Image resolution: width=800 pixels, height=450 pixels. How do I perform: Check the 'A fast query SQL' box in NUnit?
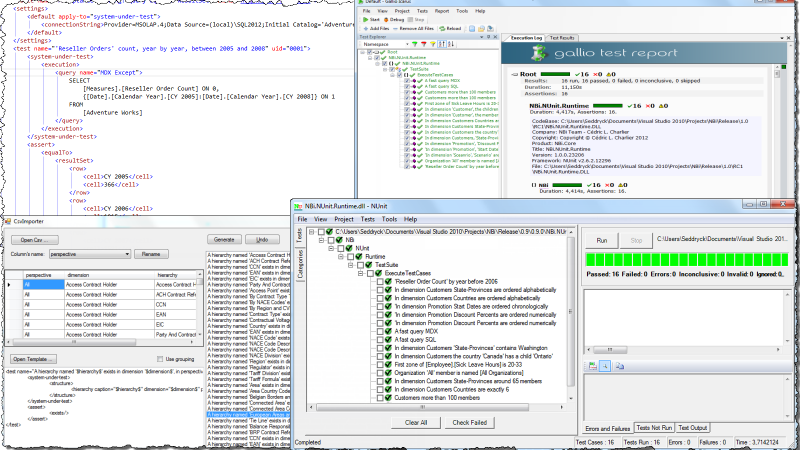380,340
